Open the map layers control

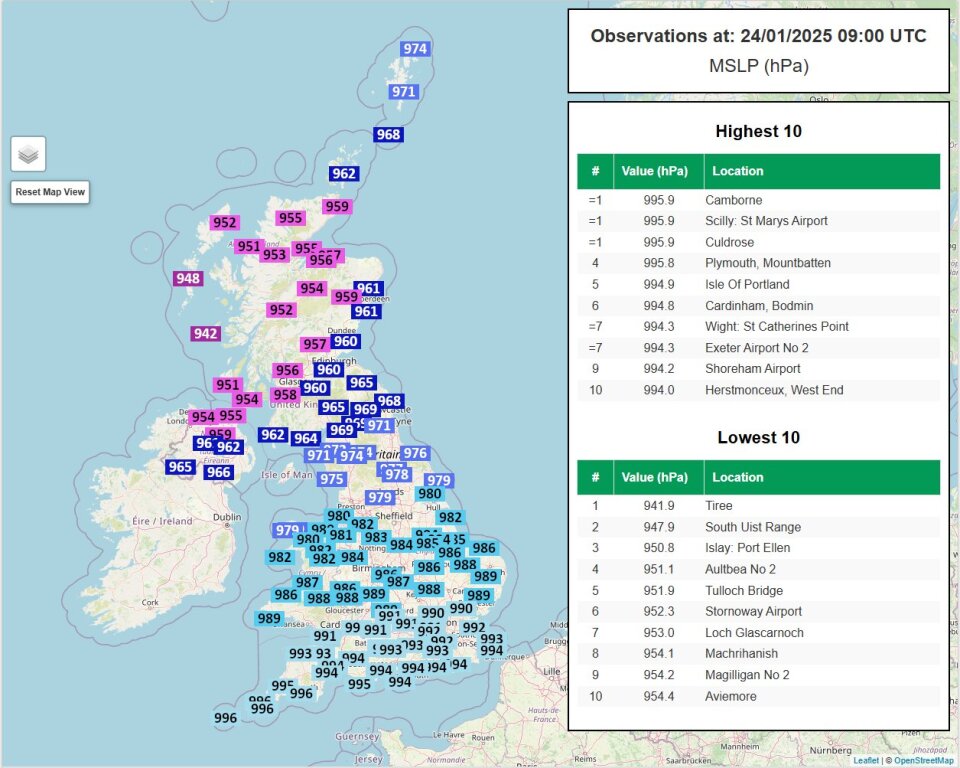click(x=28, y=154)
